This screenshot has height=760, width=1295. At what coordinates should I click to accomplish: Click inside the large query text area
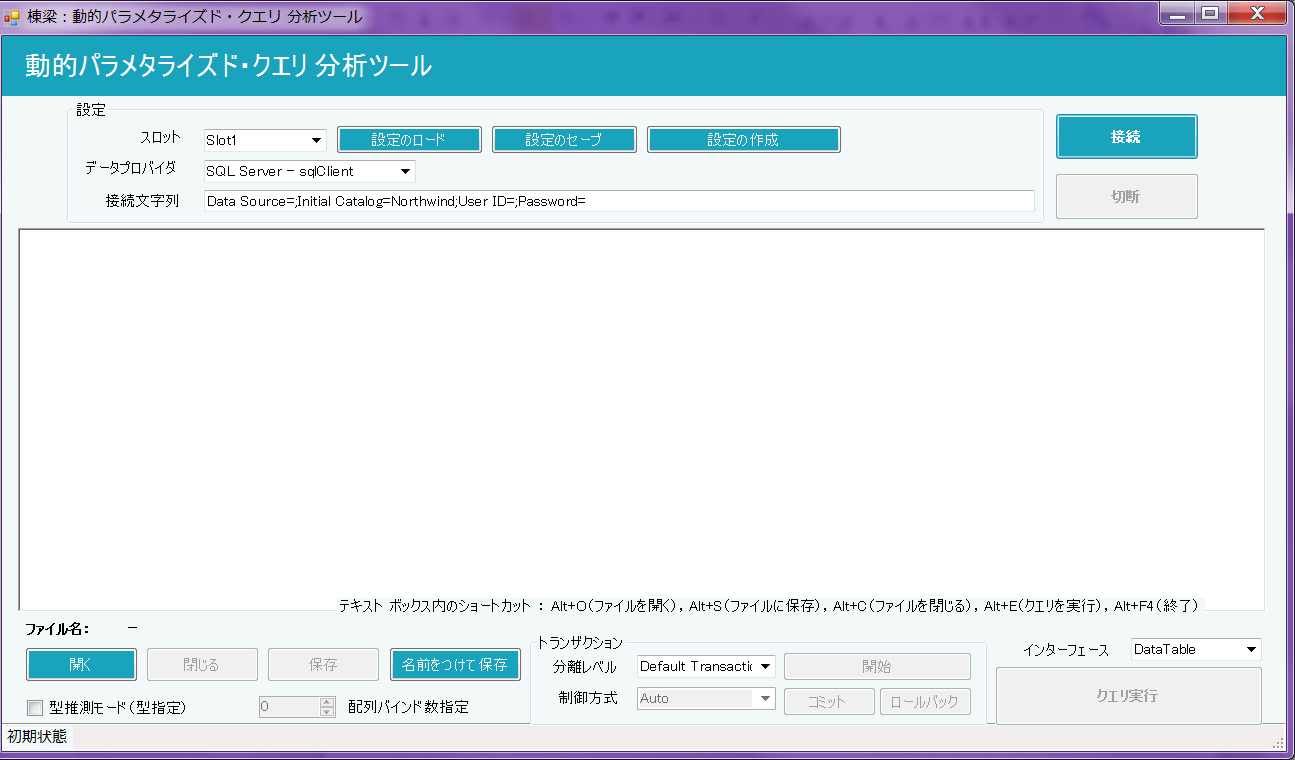click(640, 410)
